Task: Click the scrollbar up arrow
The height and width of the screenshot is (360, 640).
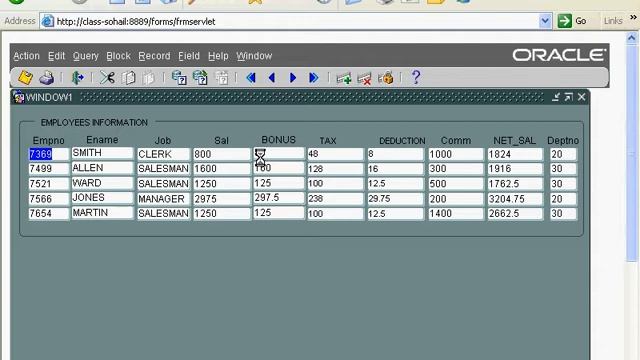Action: (x=631, y=38)
